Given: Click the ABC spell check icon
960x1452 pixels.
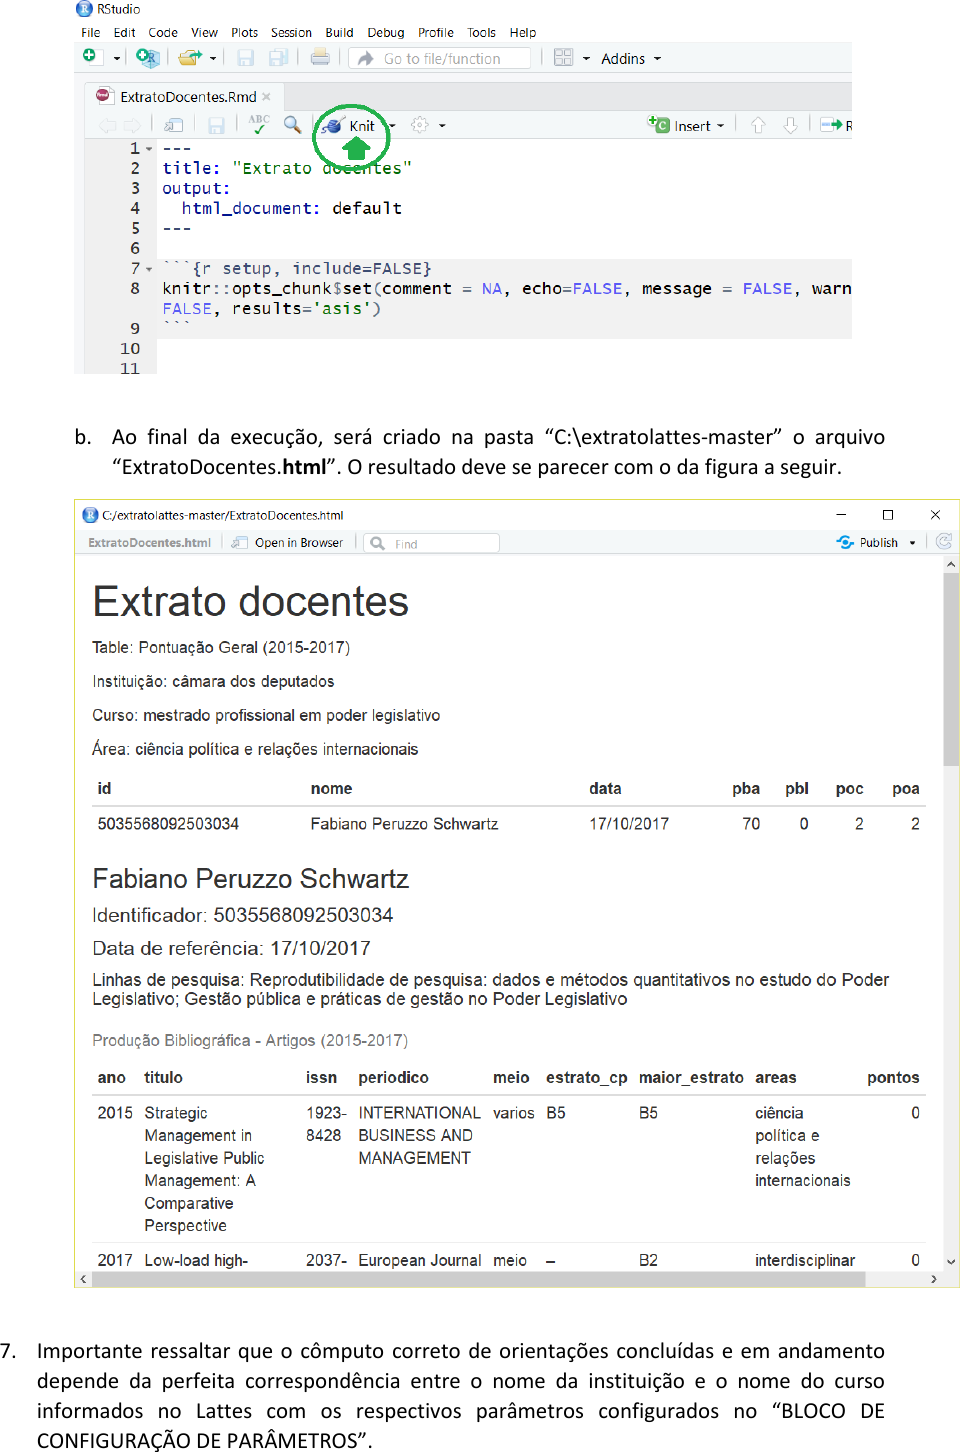Looking at the screenshot, I should [x=259, y=124].
